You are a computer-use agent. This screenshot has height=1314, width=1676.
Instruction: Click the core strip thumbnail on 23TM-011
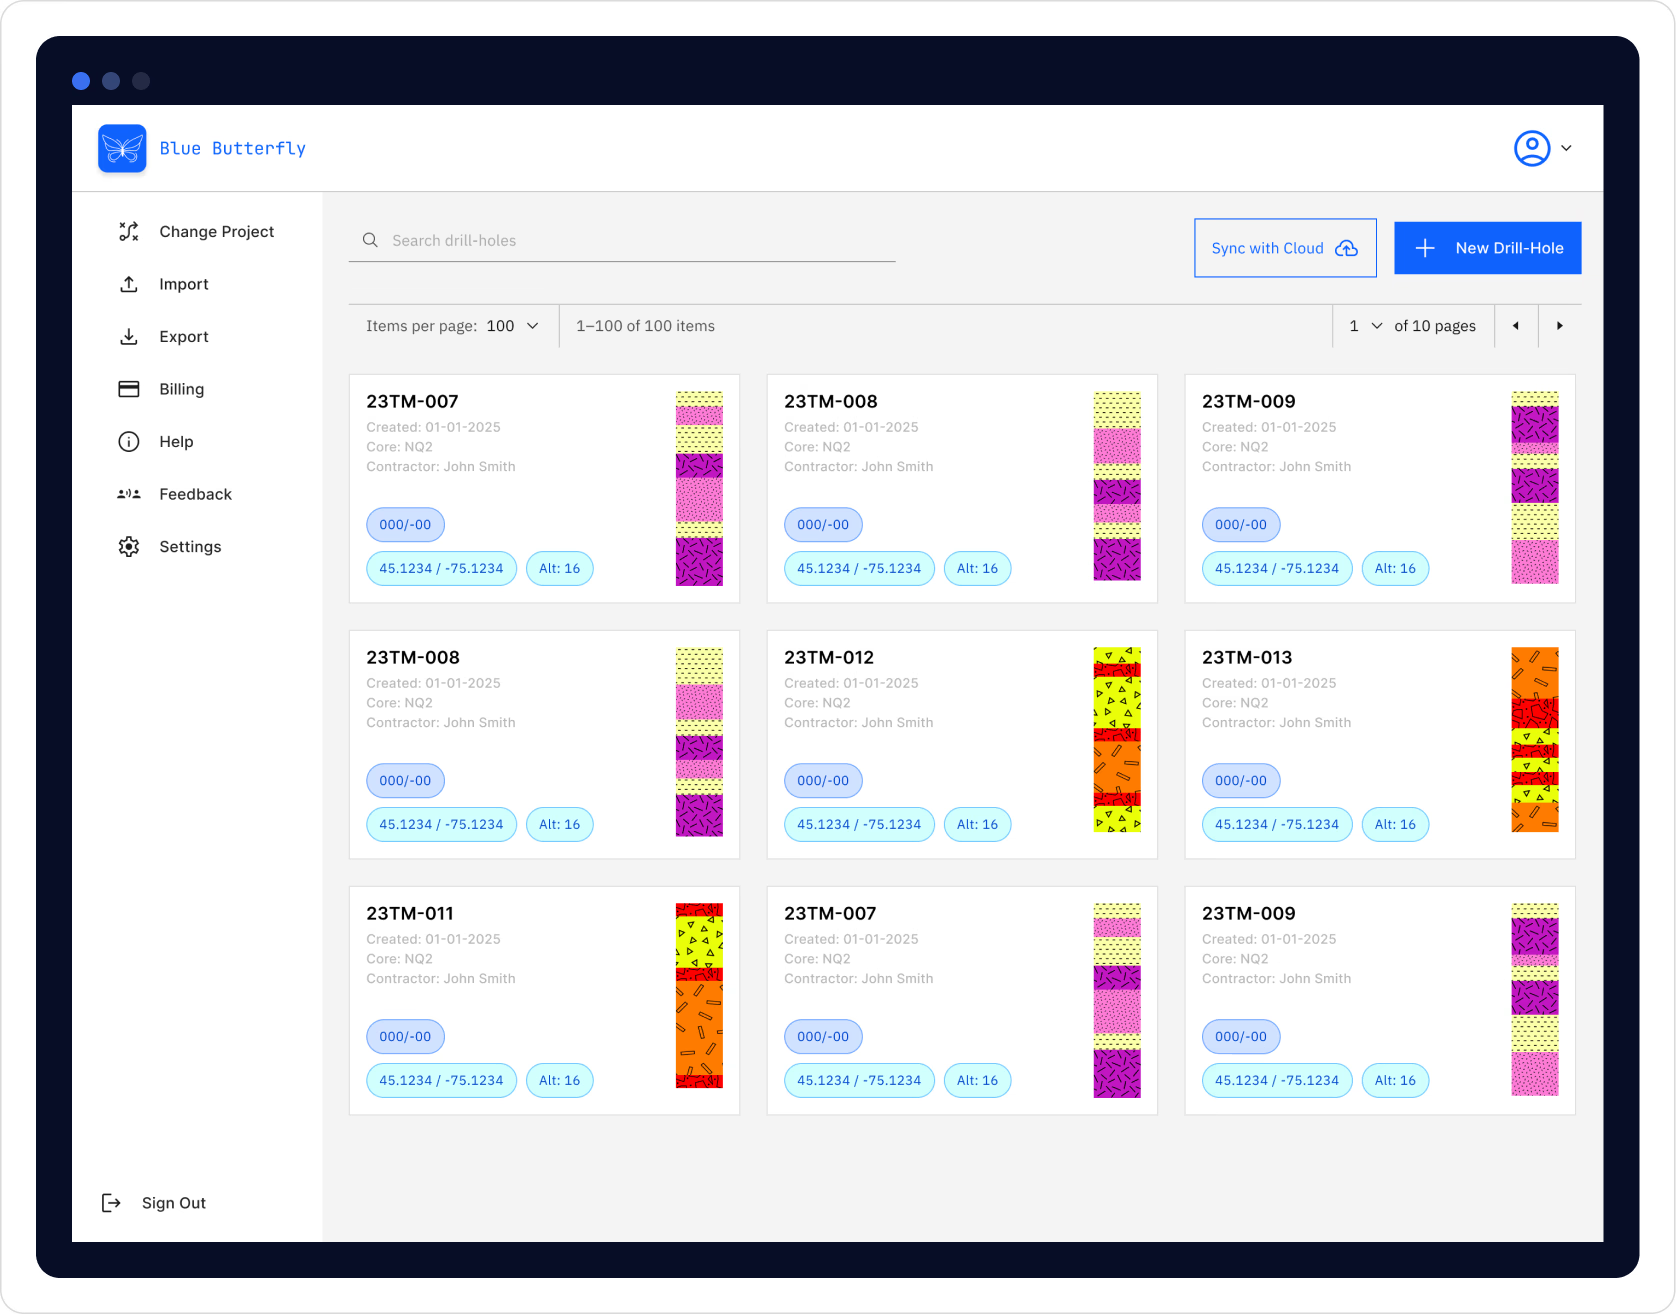click(x=698, y=996)
